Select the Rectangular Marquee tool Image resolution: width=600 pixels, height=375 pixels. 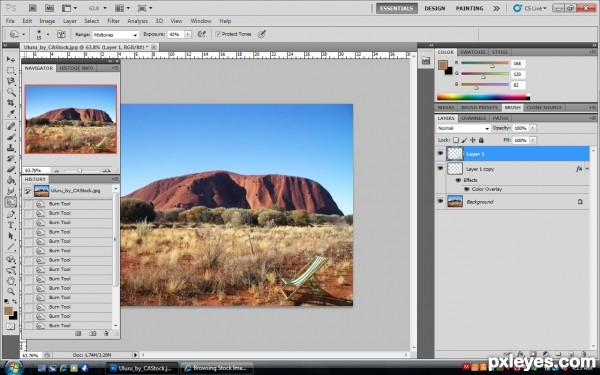tap(11, 70)
